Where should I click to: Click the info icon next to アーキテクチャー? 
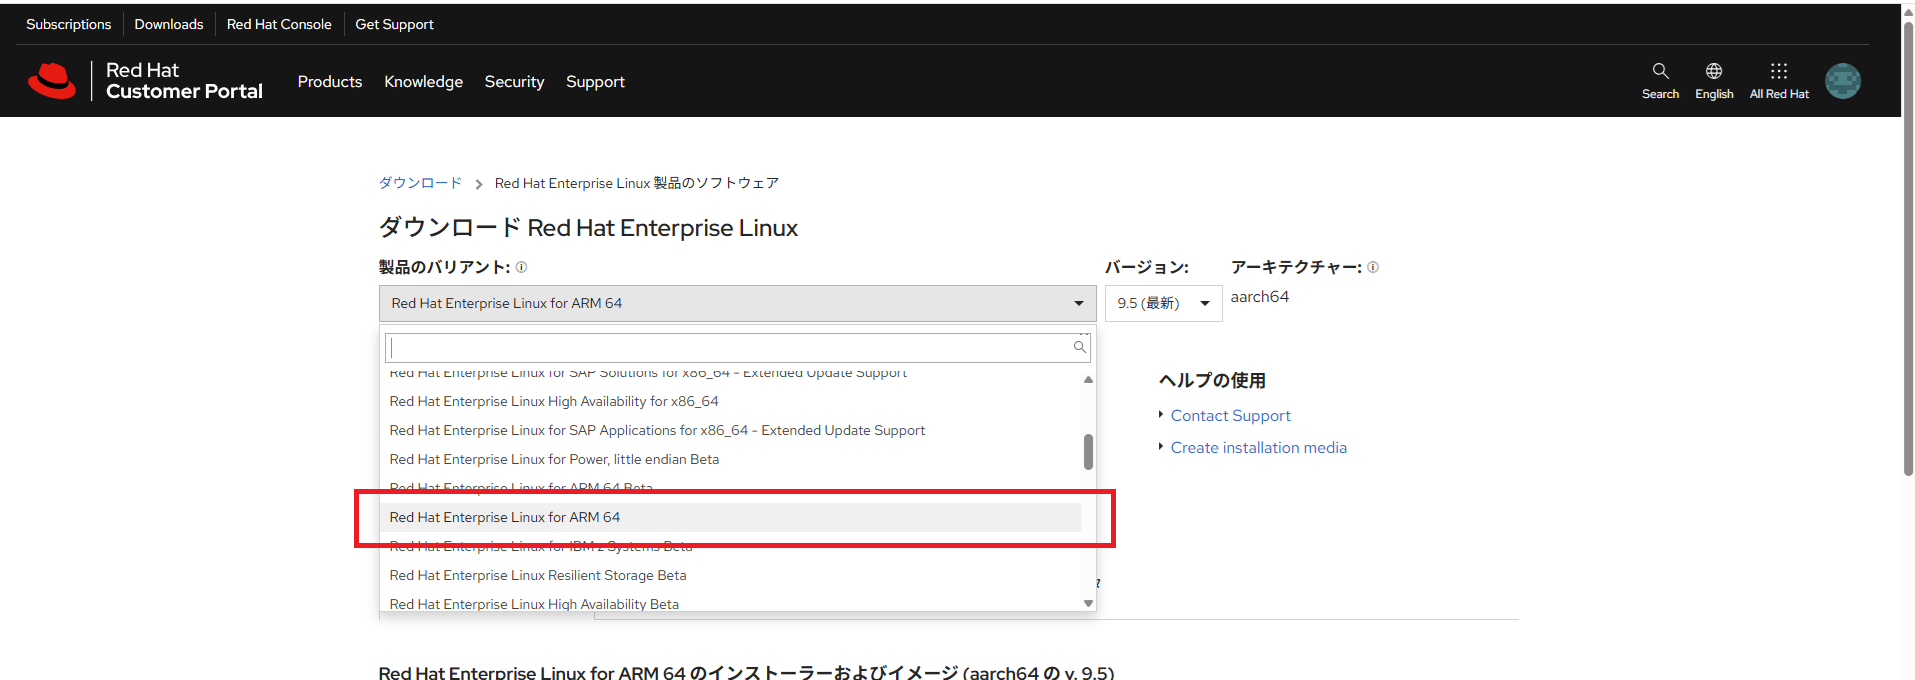click(1373, 267)
